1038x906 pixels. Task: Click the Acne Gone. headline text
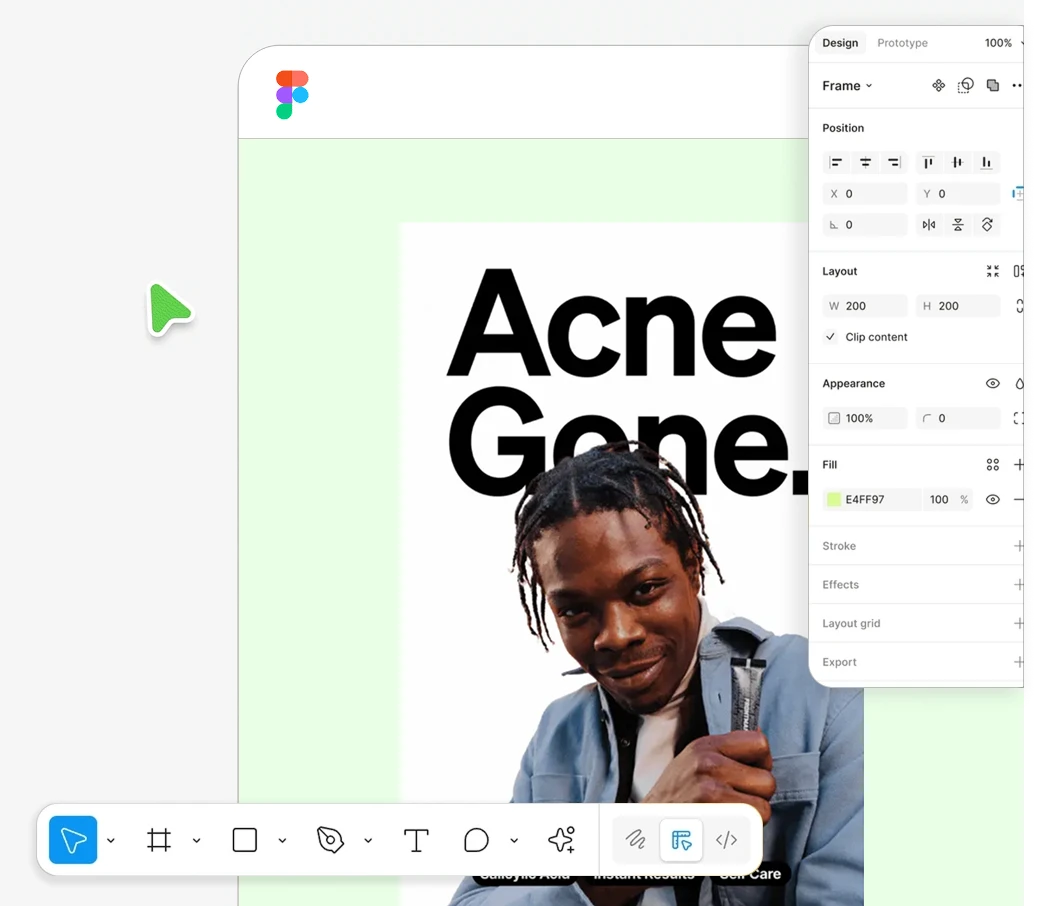pyautogui.click(x=627, y=381)
